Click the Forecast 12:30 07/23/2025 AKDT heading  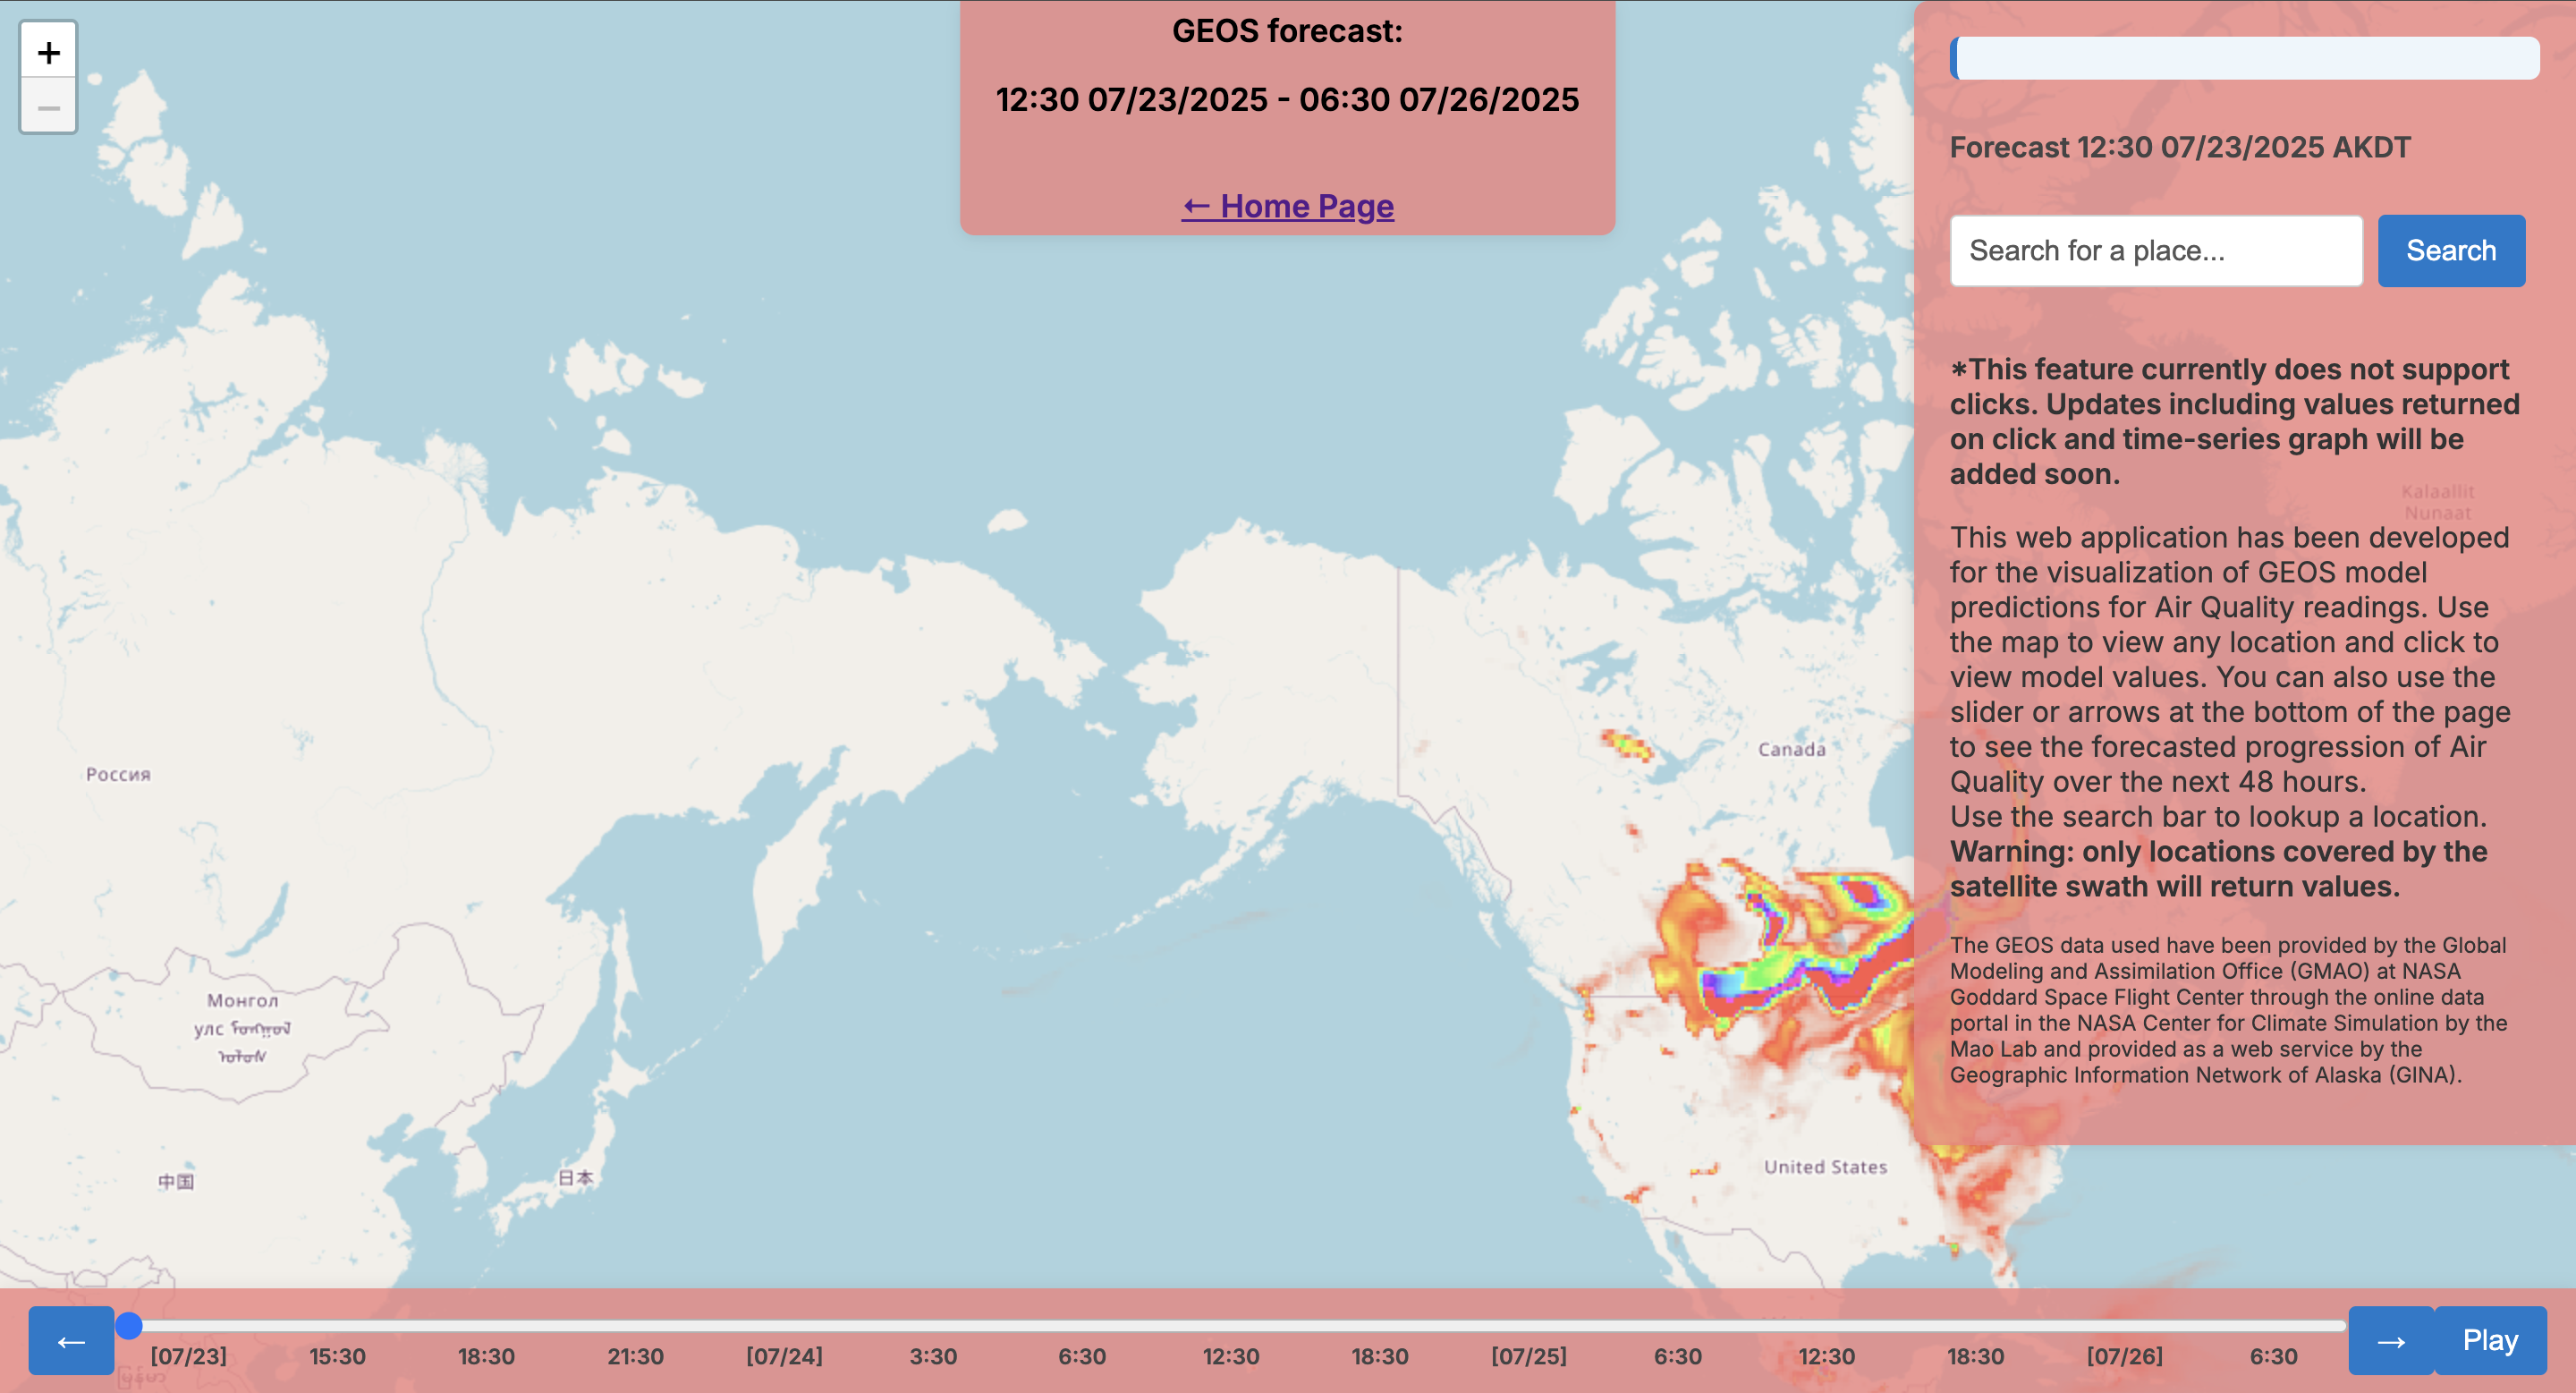[x=2180, y=147]
